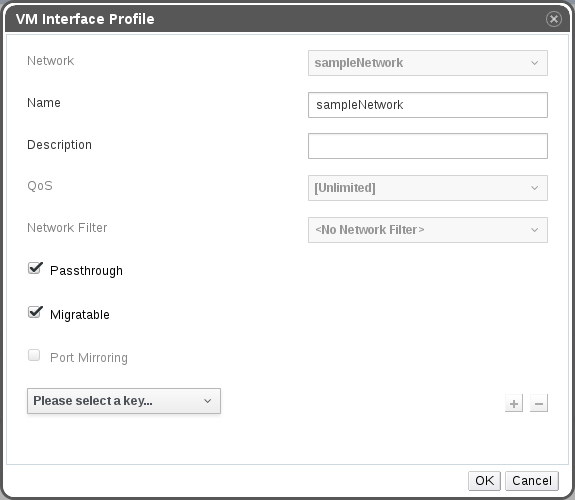Click Cancel to discard changes
This screenshot has height=500, width=575.
532,481
